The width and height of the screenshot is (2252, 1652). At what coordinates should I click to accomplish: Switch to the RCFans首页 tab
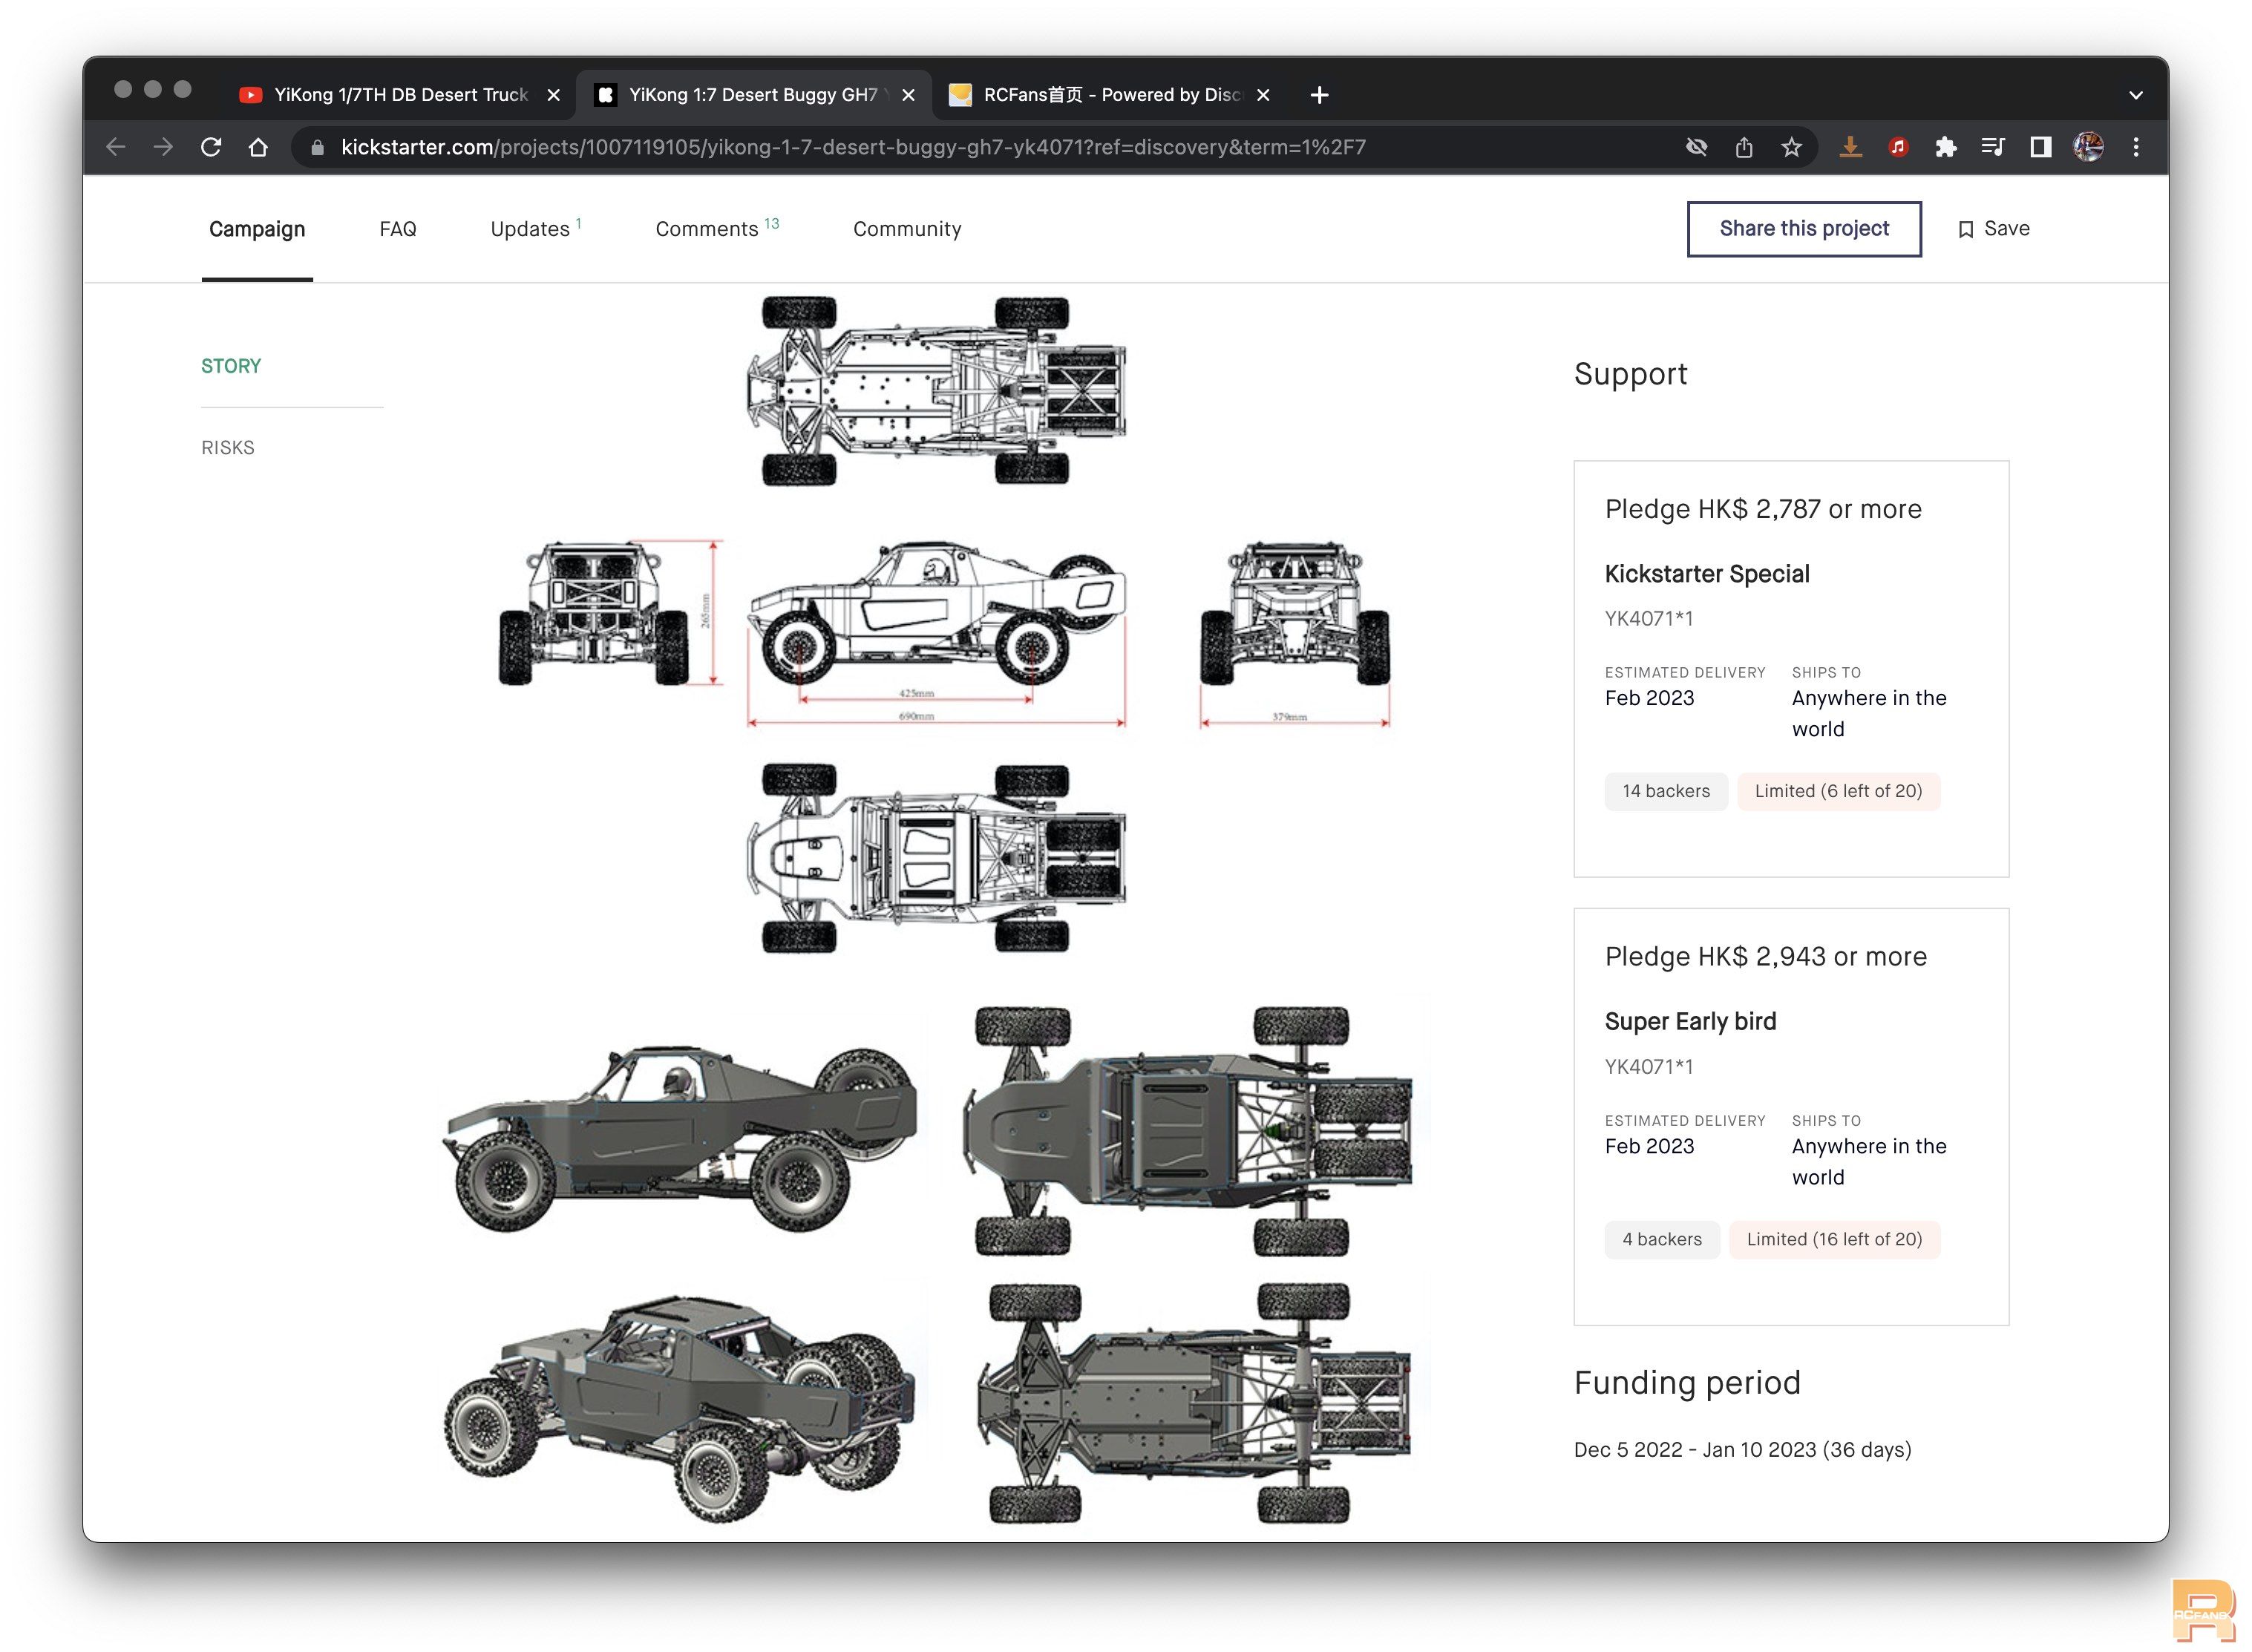(x=1108, y=95)
